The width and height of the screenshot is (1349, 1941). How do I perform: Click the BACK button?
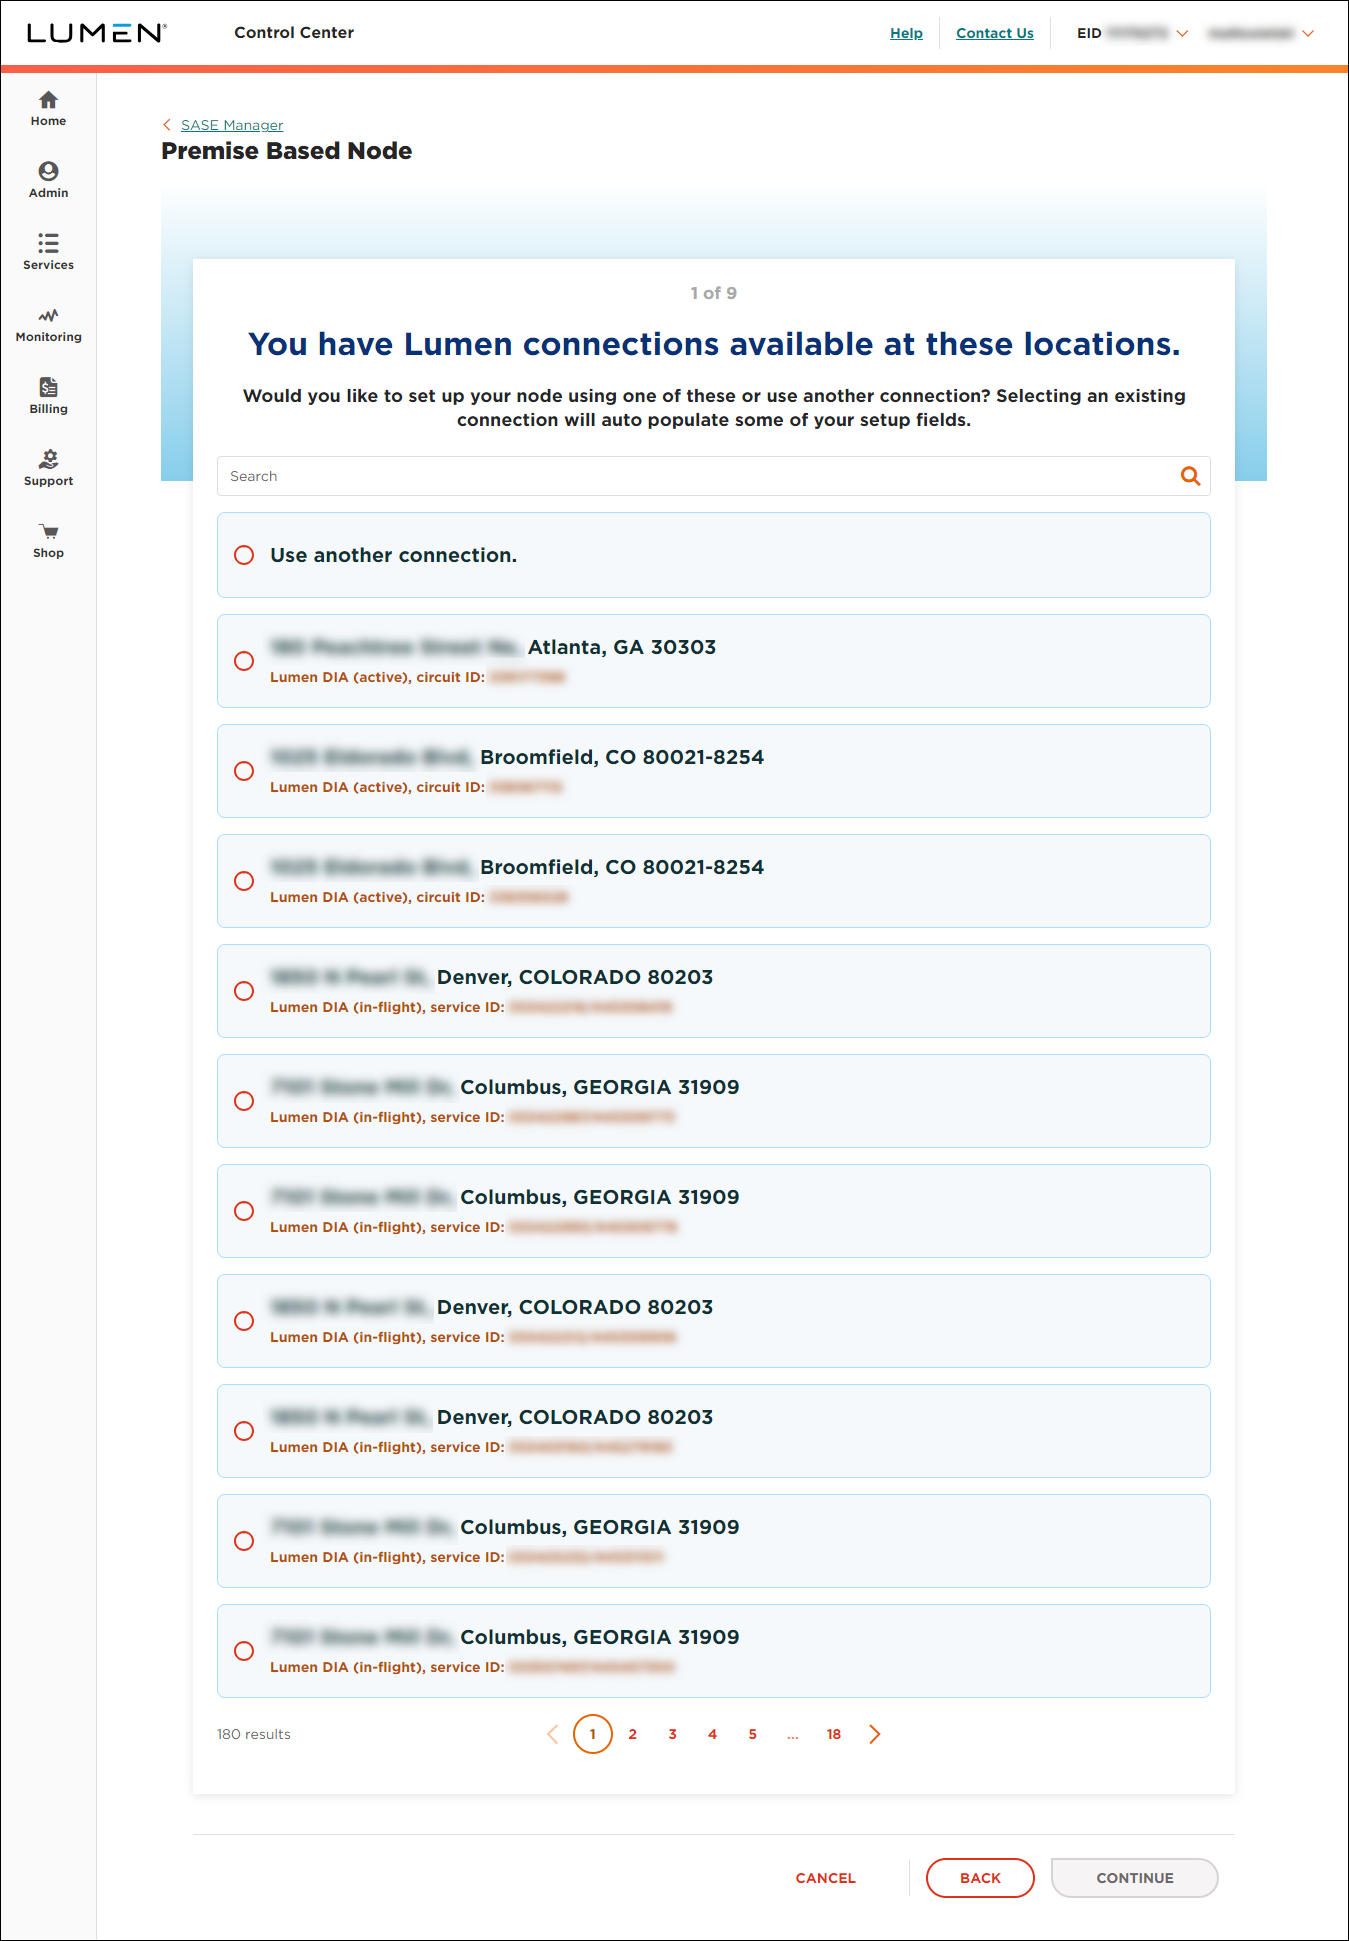click(980, 1878)
